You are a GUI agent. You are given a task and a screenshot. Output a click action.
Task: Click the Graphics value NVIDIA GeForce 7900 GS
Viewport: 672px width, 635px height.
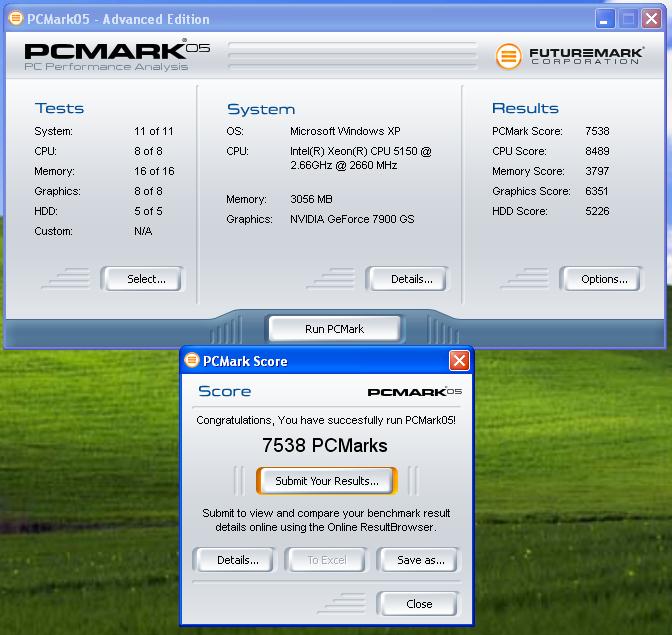click(352, 219)
